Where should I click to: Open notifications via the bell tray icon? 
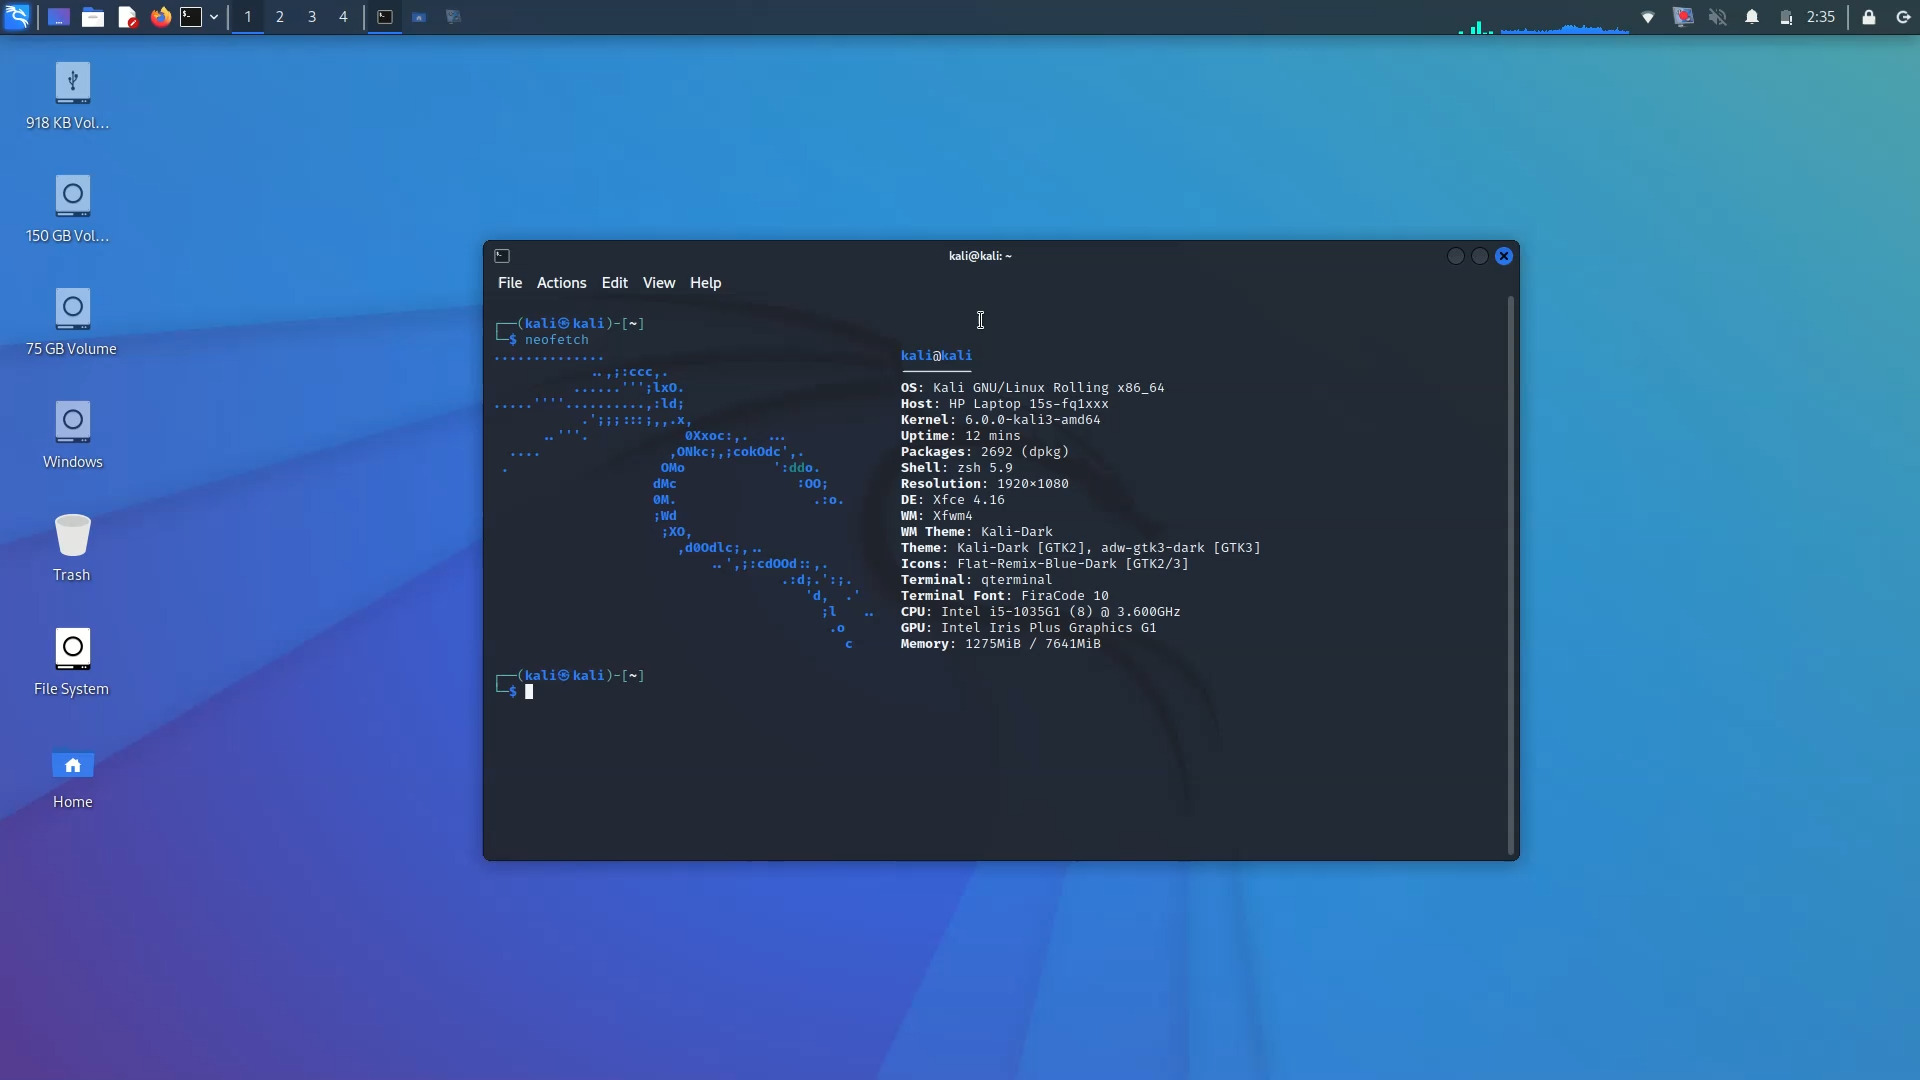pos(1753,16)
